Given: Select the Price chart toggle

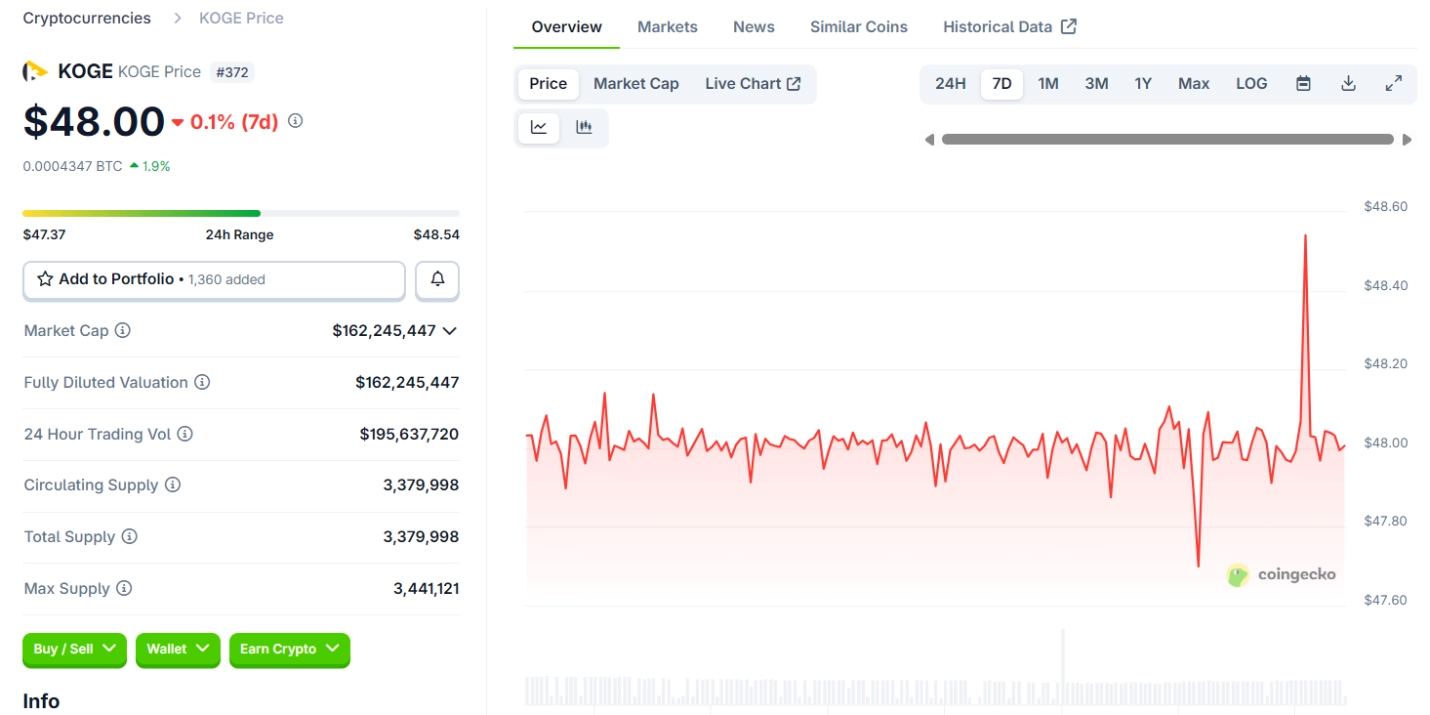Looking at the screenshot, I should [548, 84].
